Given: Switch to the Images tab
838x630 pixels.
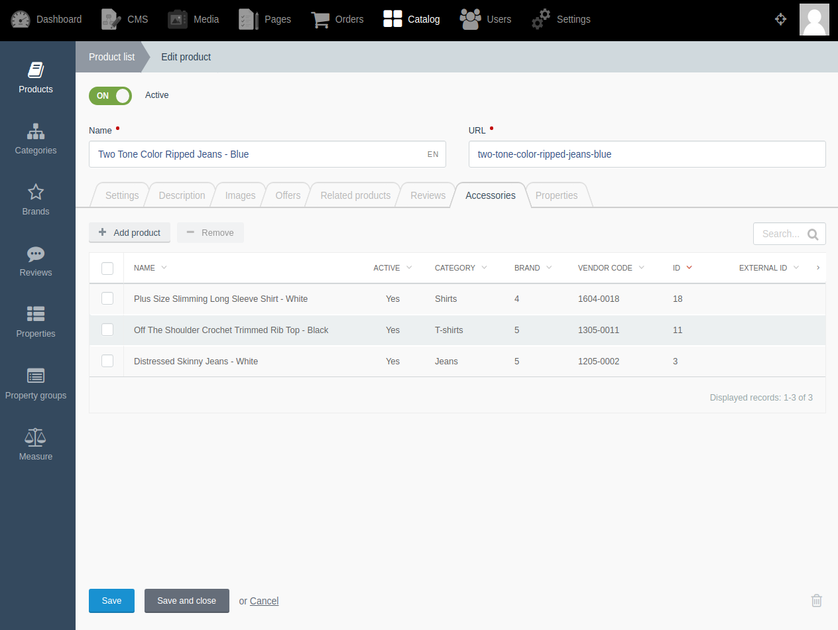Looking at the screenshot, I should [x=240, y=195].
